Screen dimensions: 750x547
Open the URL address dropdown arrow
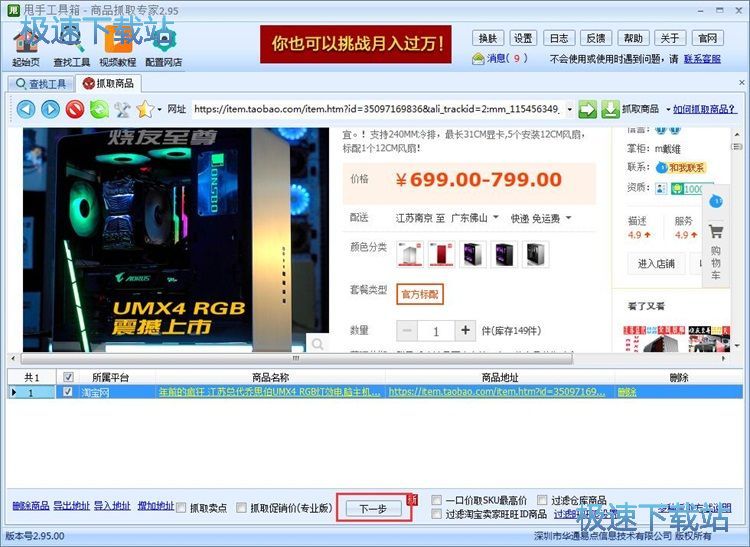tap(569, 109)
